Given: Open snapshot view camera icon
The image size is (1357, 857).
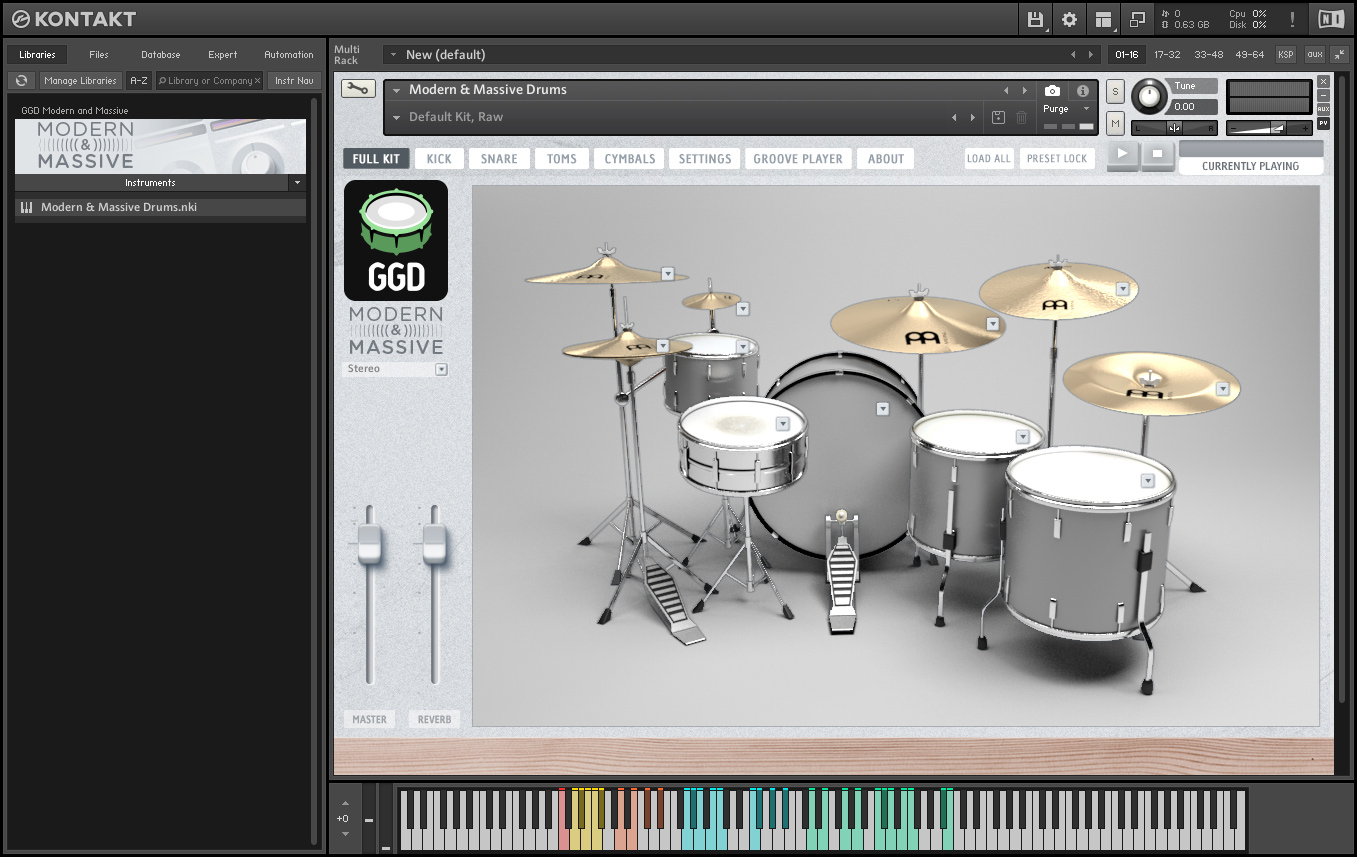Looking at the screenshot, I should [x=1052, y=90].
